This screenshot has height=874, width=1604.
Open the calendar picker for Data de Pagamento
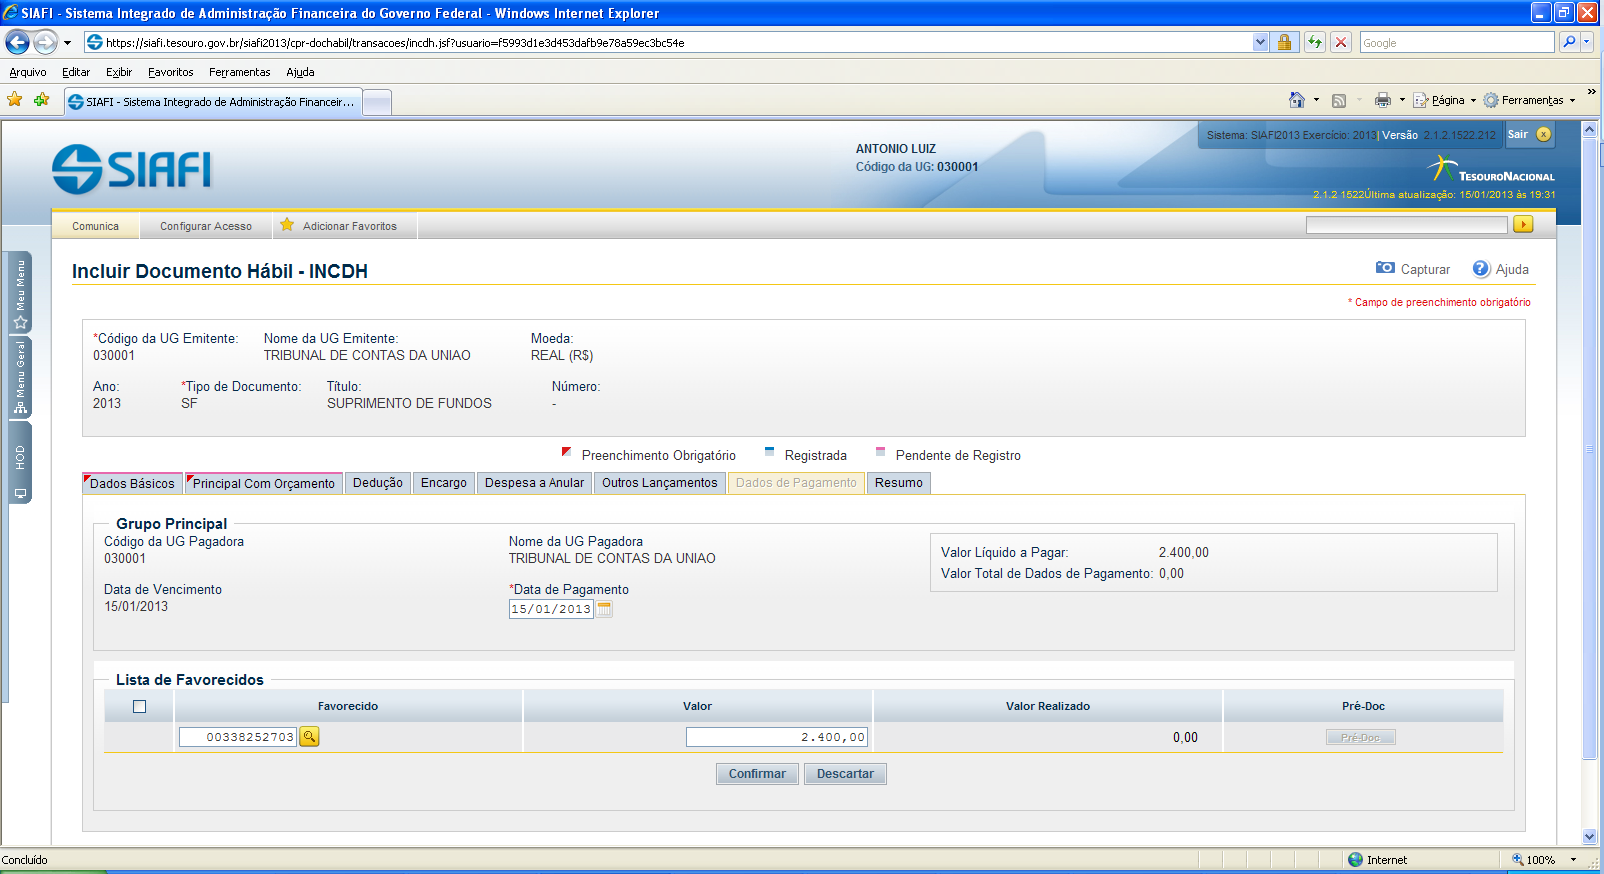604,609
